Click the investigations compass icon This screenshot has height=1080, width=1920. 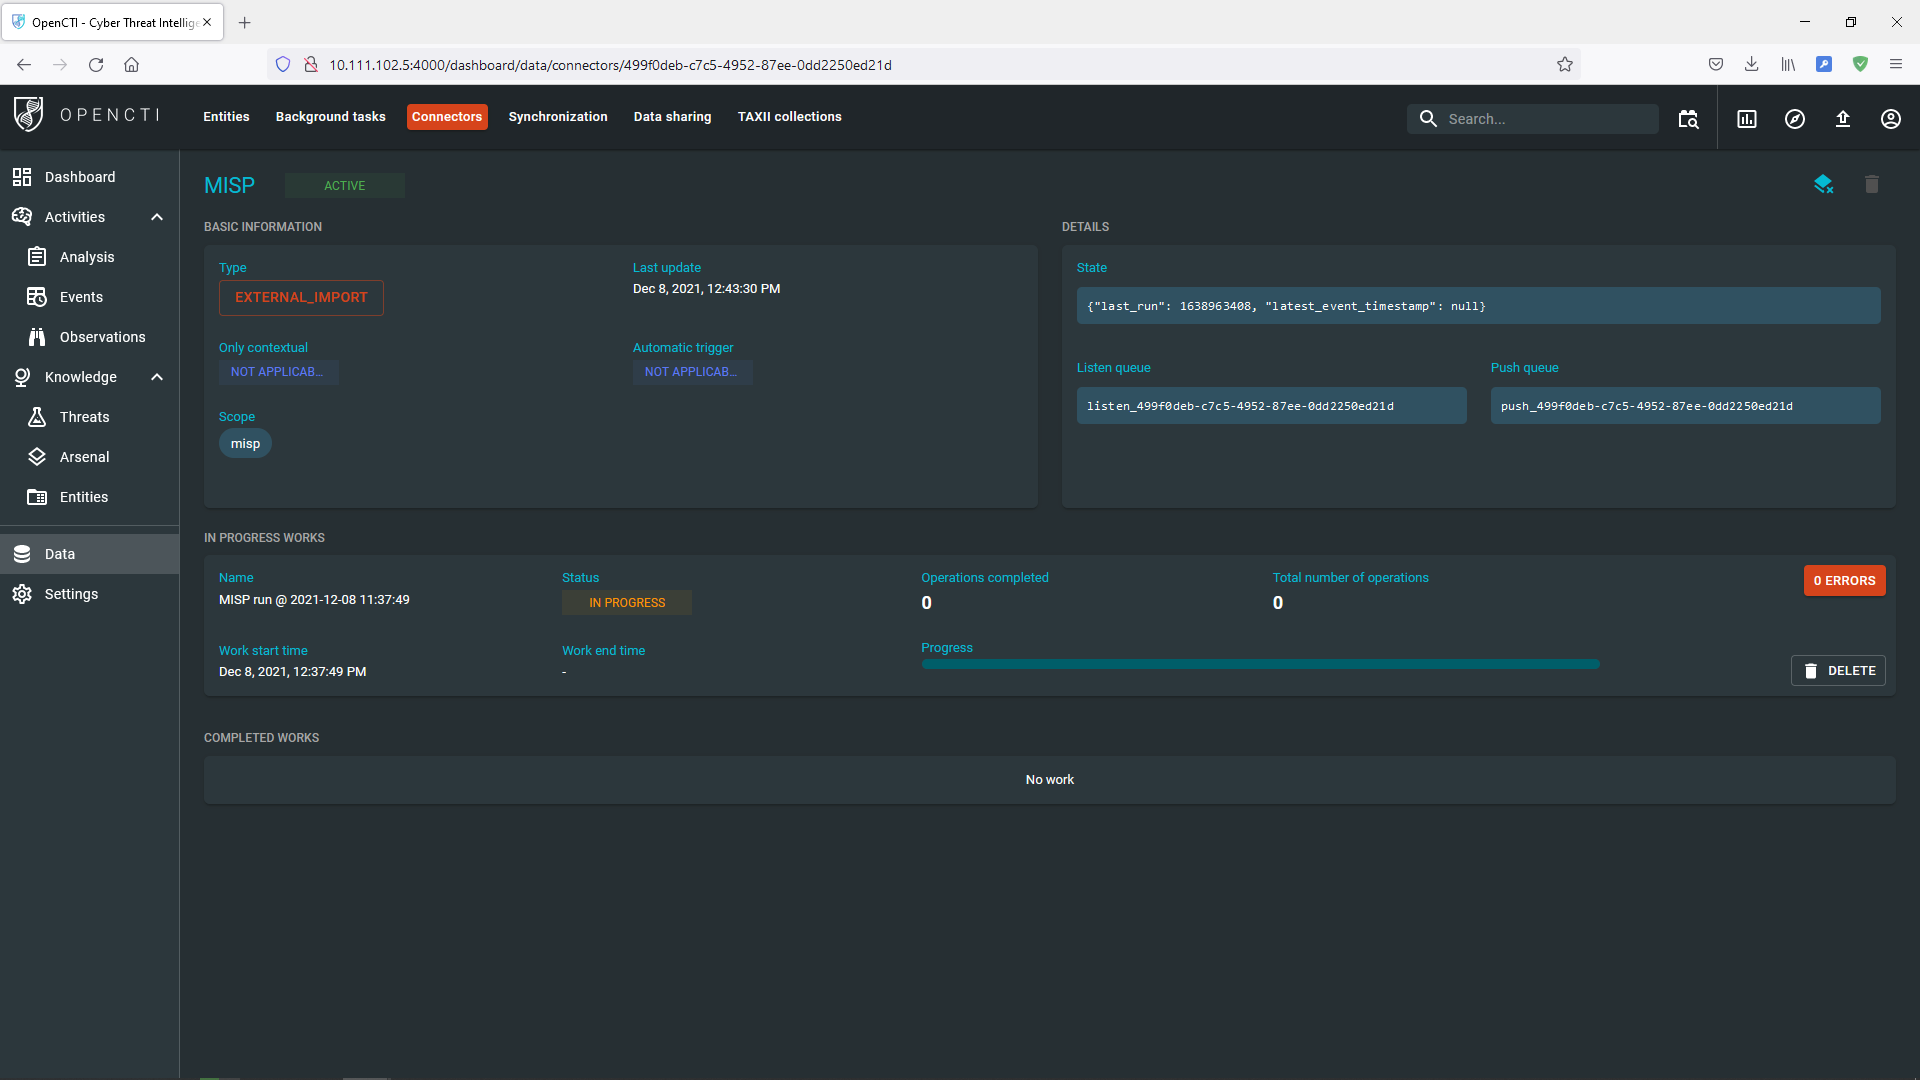pos(1795,119)
